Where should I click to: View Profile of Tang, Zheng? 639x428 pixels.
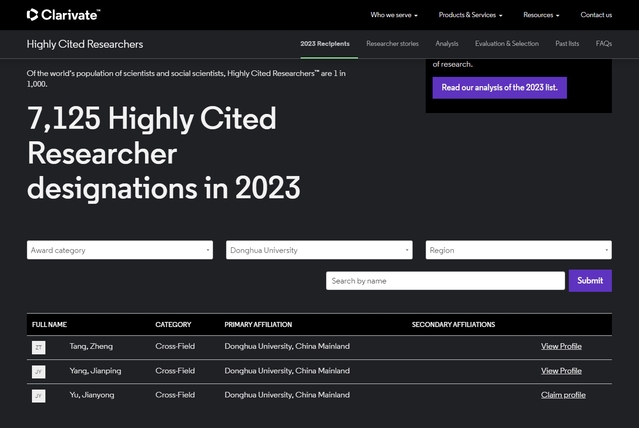[x=561, y=346]
